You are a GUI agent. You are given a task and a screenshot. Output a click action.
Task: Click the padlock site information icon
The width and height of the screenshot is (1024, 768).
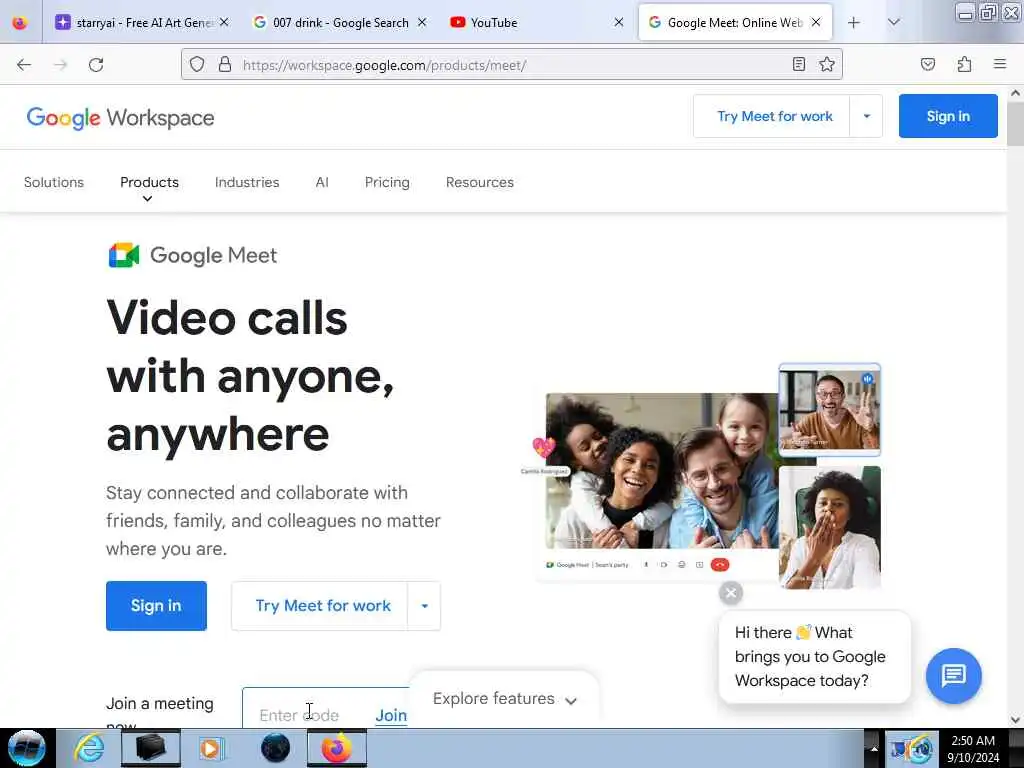225,64
